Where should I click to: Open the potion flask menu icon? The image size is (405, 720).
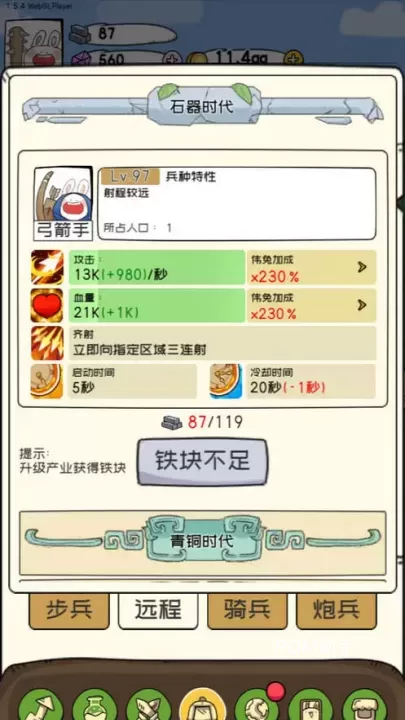tap(94, 705)
